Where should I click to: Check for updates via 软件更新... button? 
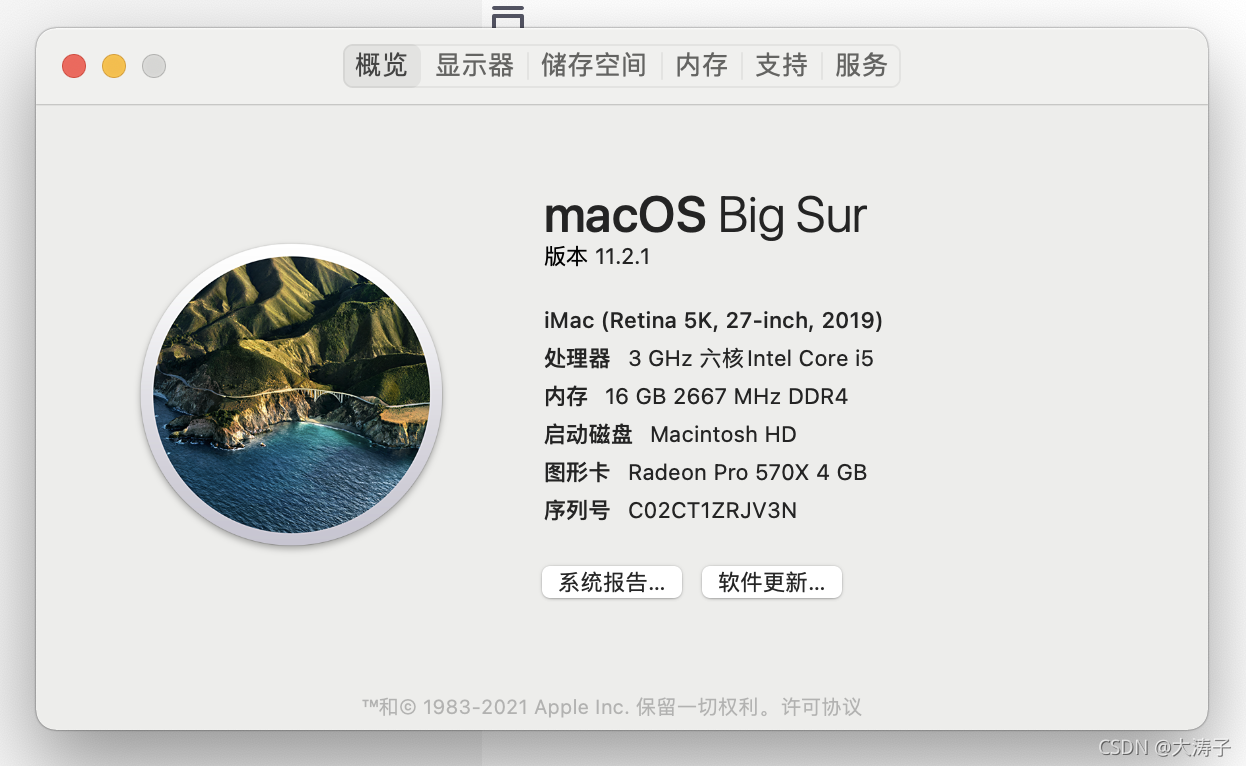coord(772,583)
